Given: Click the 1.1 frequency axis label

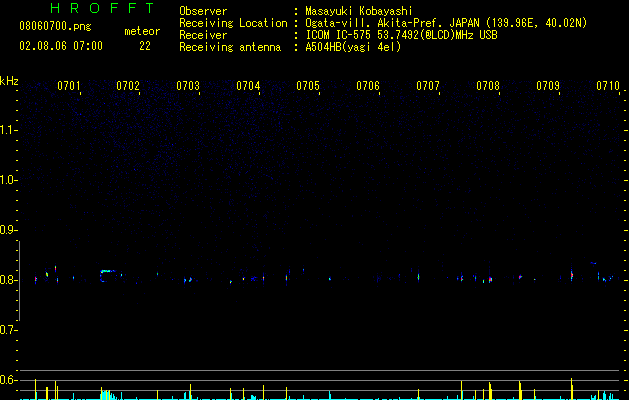Looking at the screenshot, I should [7, 130].
